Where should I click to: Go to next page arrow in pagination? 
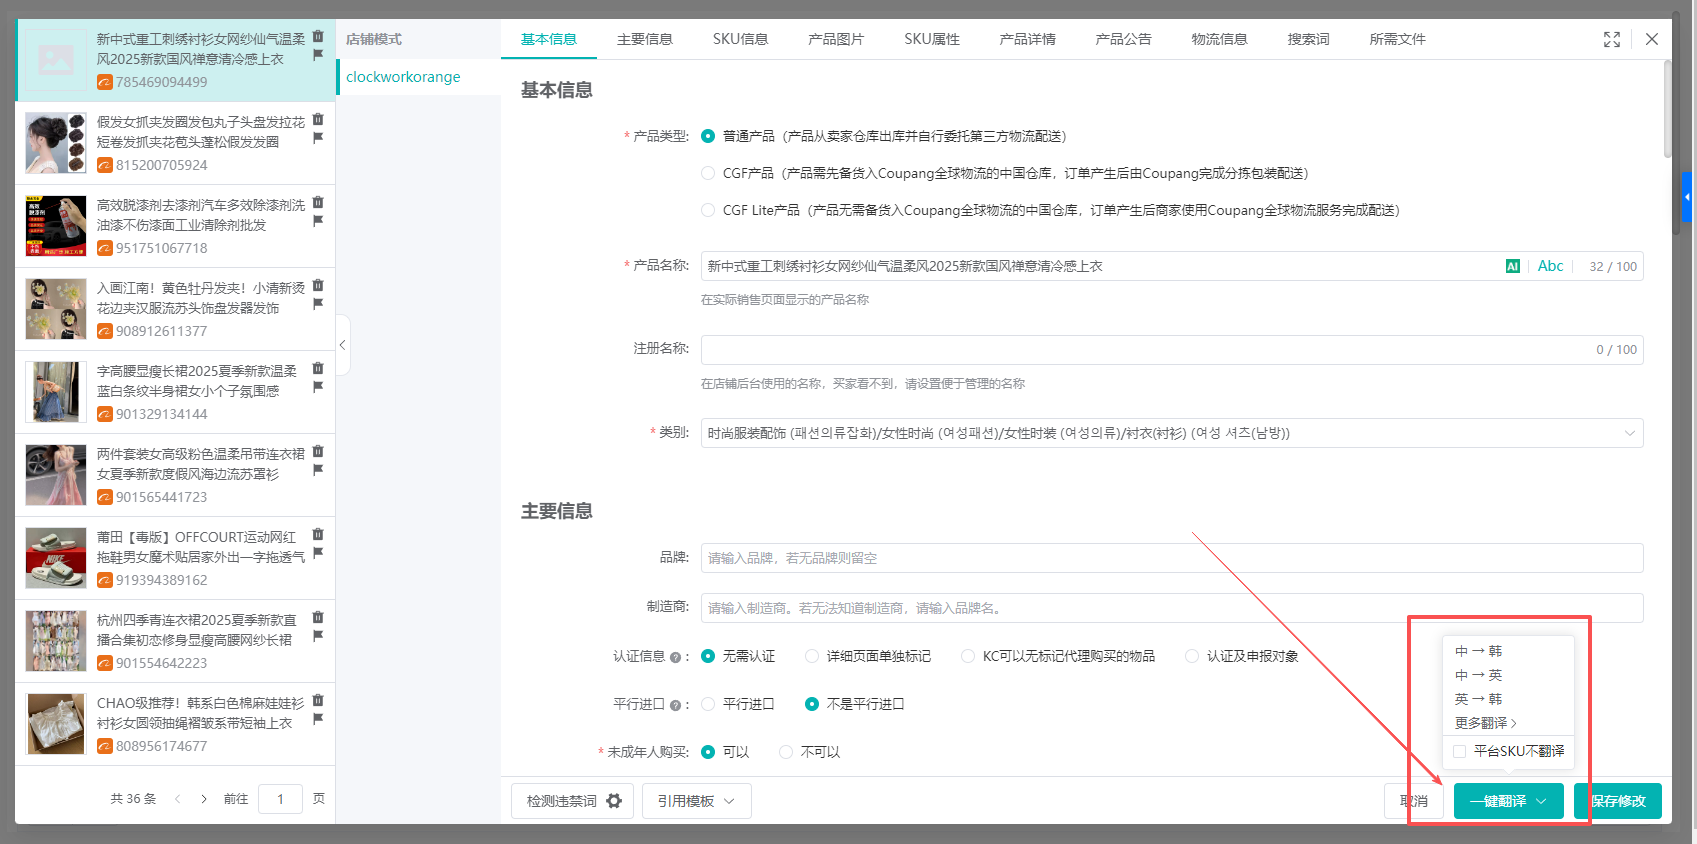[x=204, y=799]
